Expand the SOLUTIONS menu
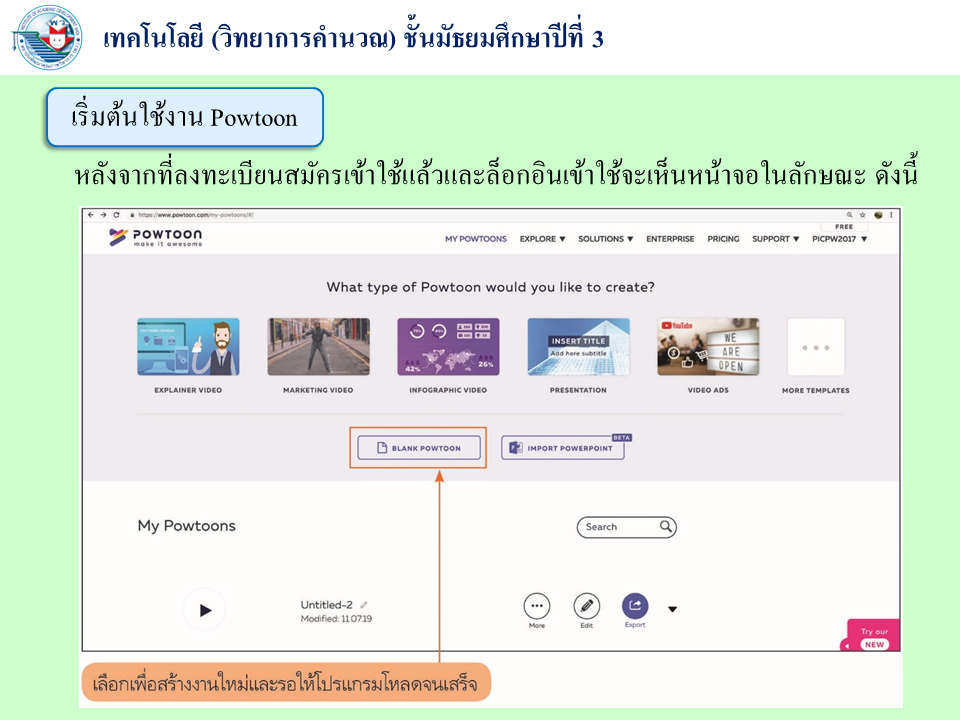The height and width of the screenshot is (720, 960). click(x=606, y=239)
